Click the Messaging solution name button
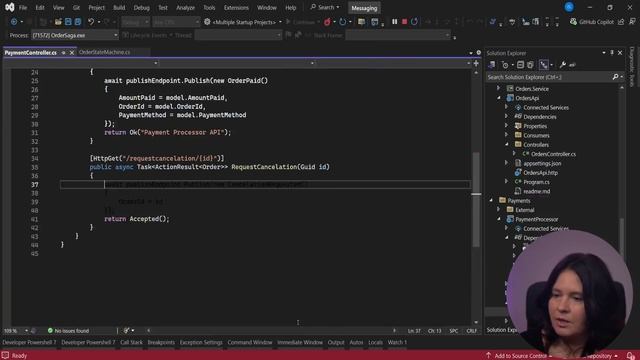The width and height of the screenshot is (640, 360). tap(364, 8)
